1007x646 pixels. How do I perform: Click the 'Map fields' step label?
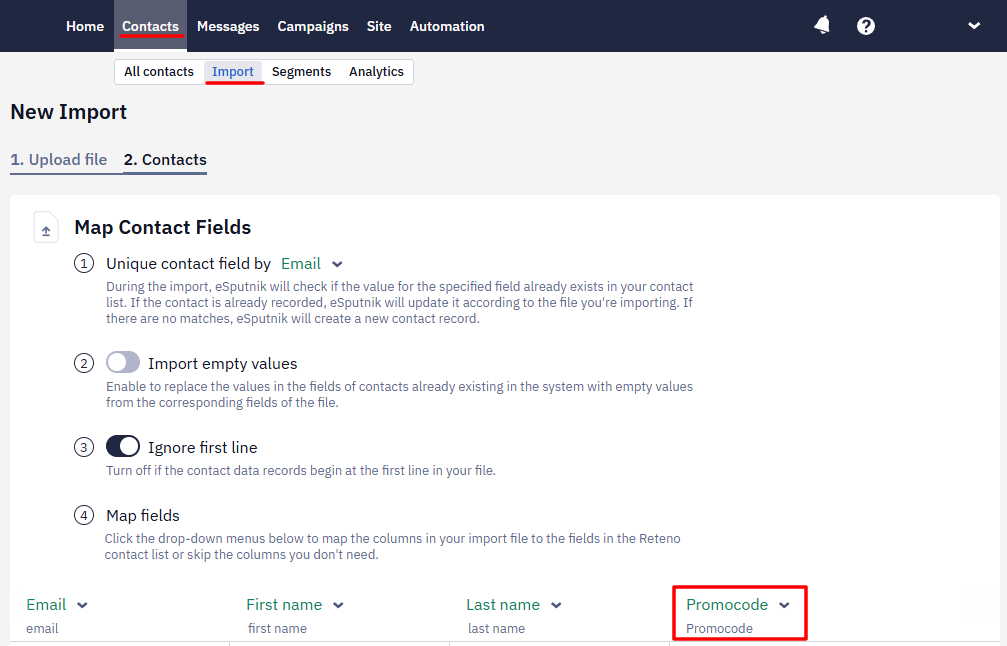click(143, 515)
